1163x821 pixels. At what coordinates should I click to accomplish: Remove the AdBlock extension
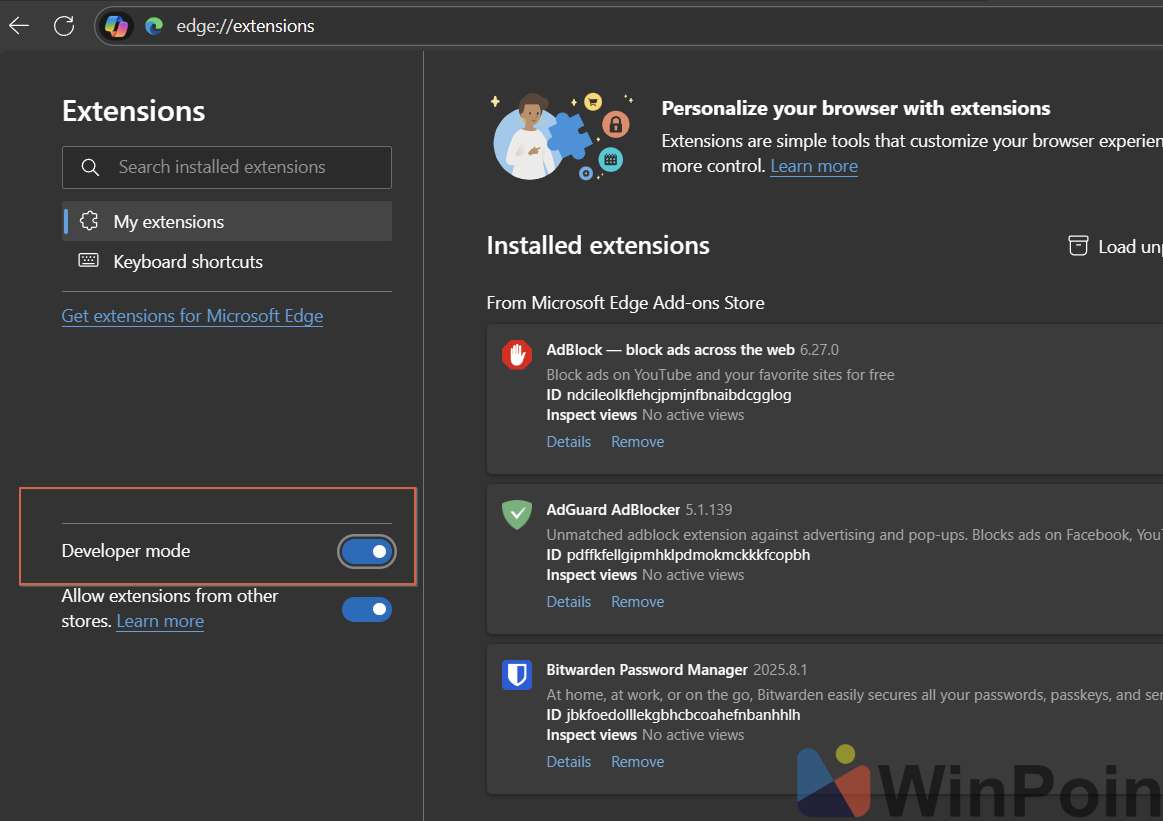pos(638,441)
